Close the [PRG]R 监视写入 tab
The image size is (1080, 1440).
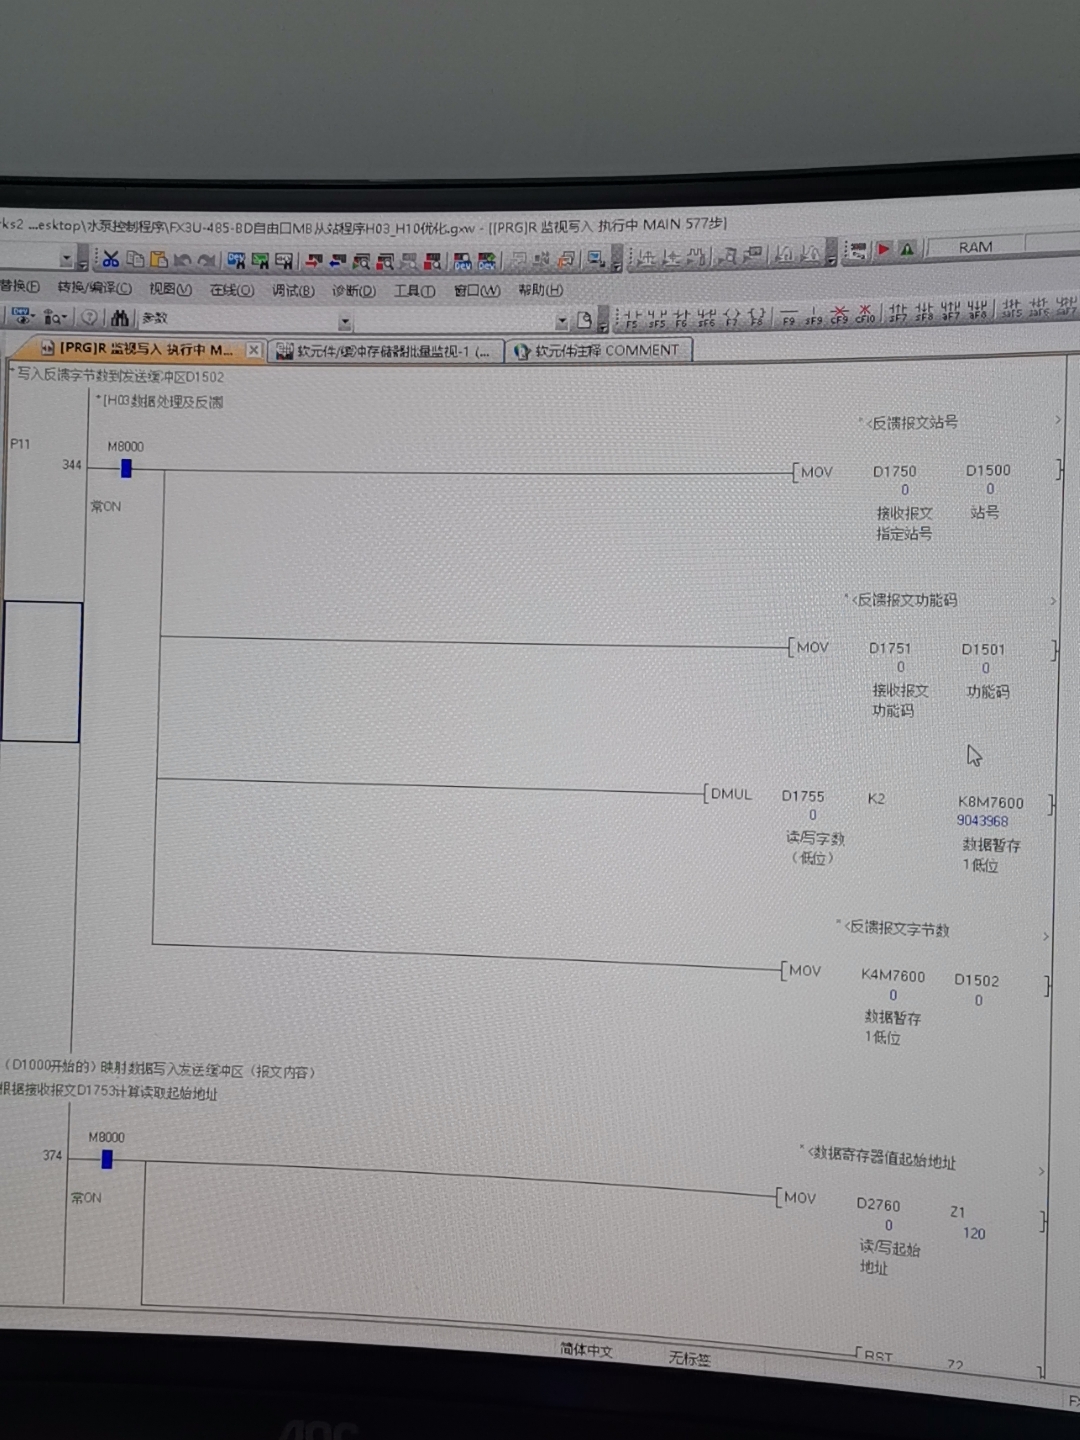(254, 350)
